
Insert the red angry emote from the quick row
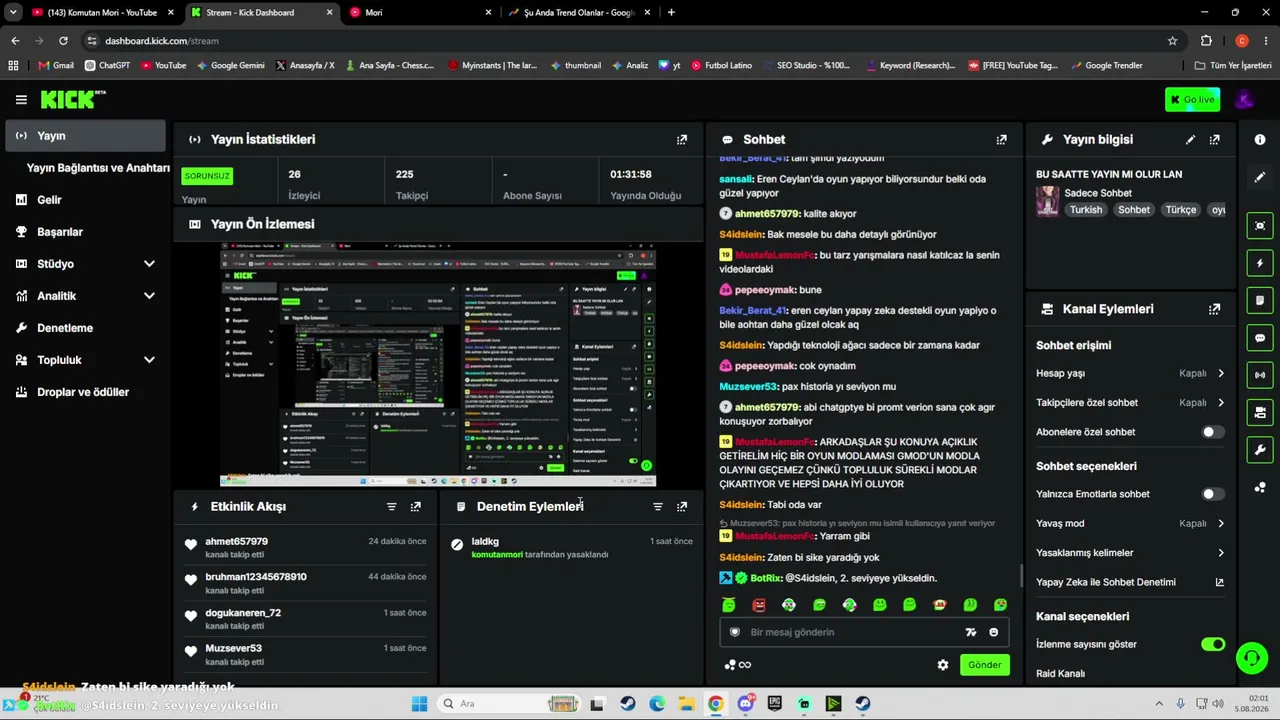(x=759, y=605)
